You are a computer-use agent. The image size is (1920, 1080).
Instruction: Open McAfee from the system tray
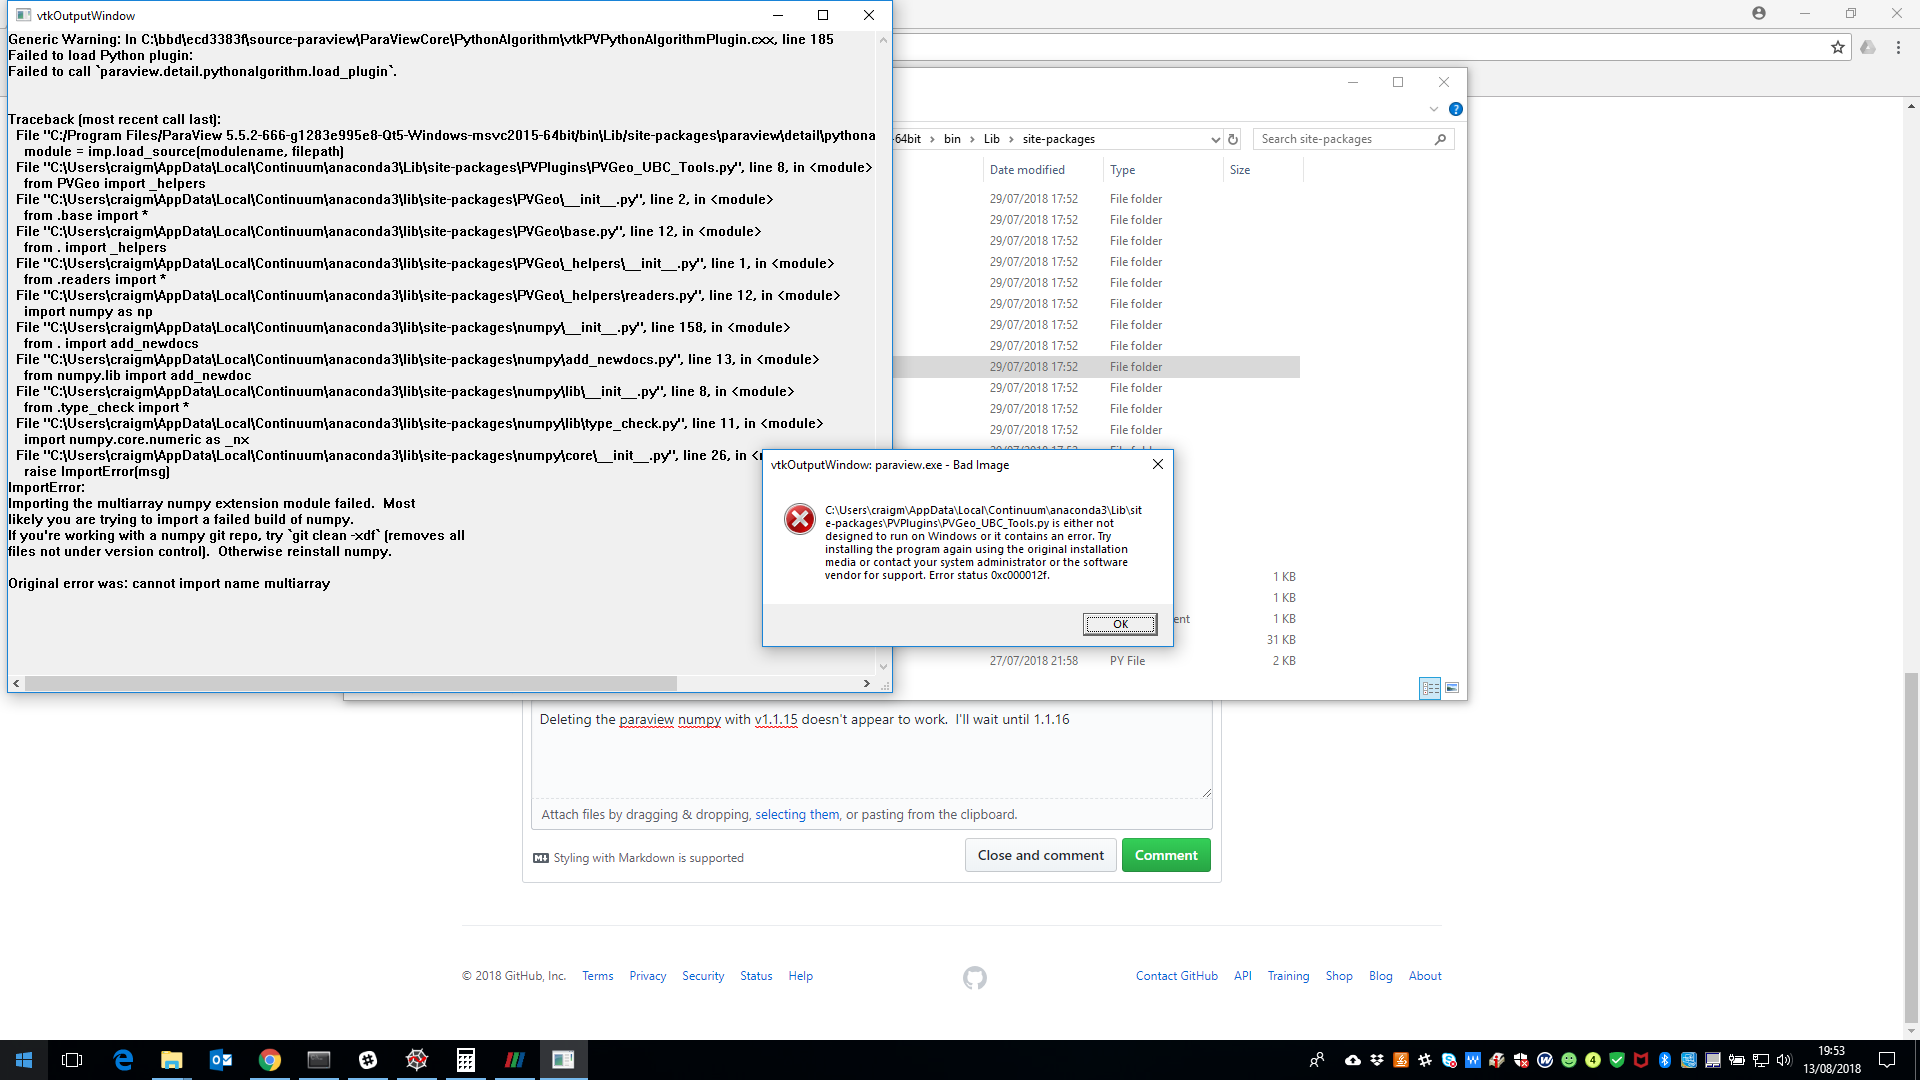pos(1640,1061)
